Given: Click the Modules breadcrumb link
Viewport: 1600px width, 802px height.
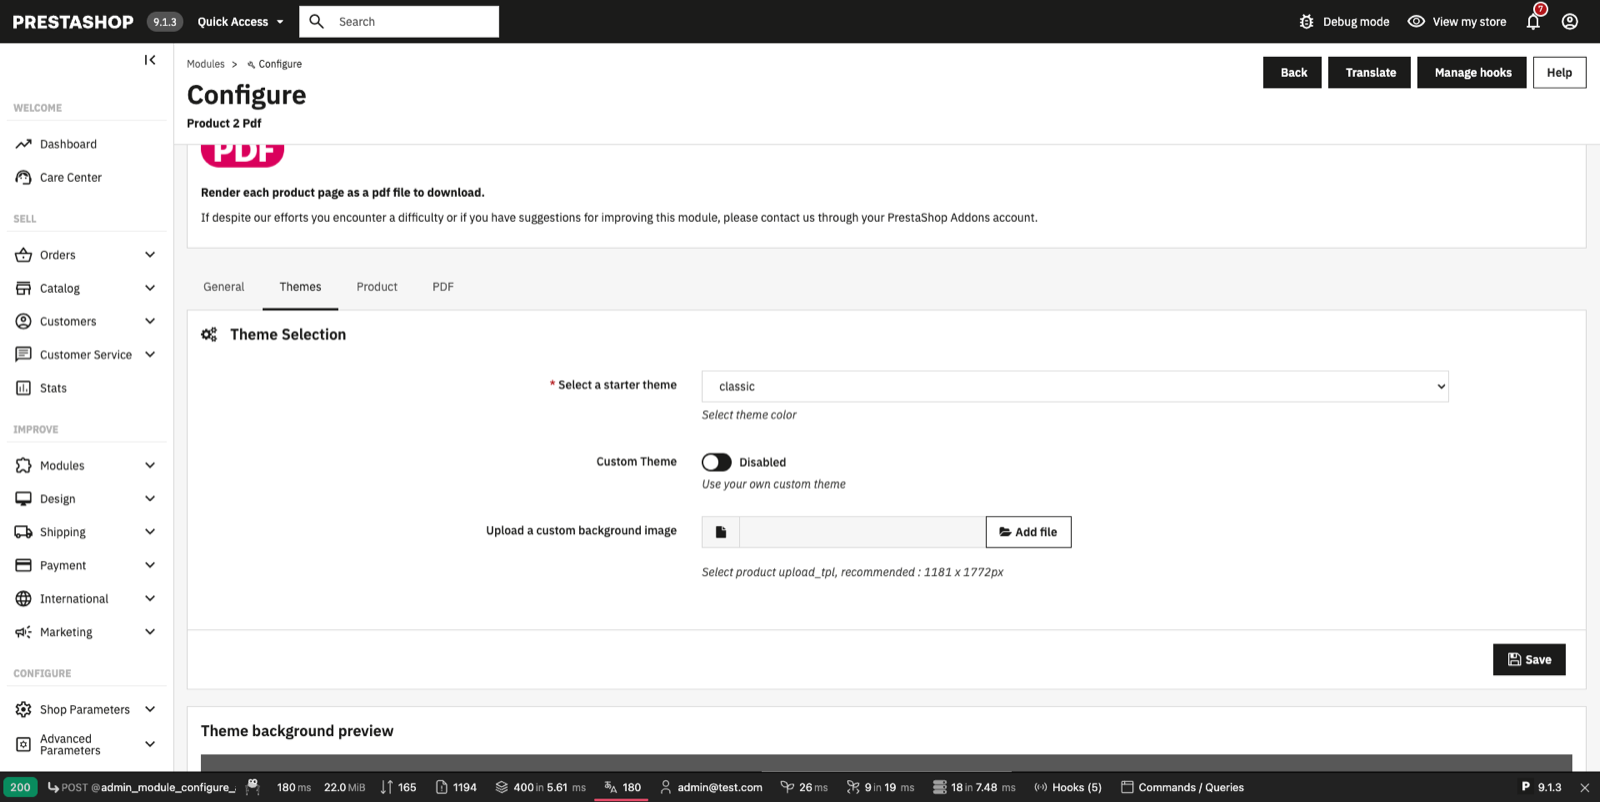Looking at the screenshot, I should [x=205, y=64].
